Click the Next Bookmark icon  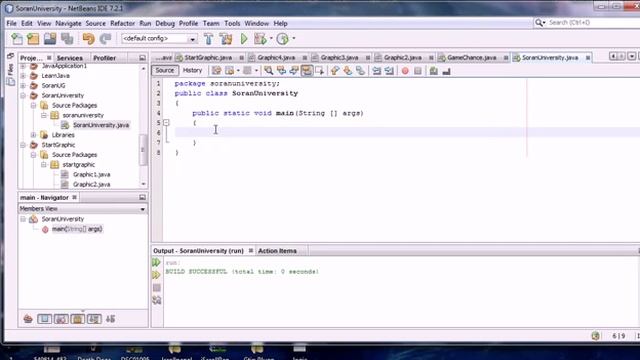coord(348,71)
